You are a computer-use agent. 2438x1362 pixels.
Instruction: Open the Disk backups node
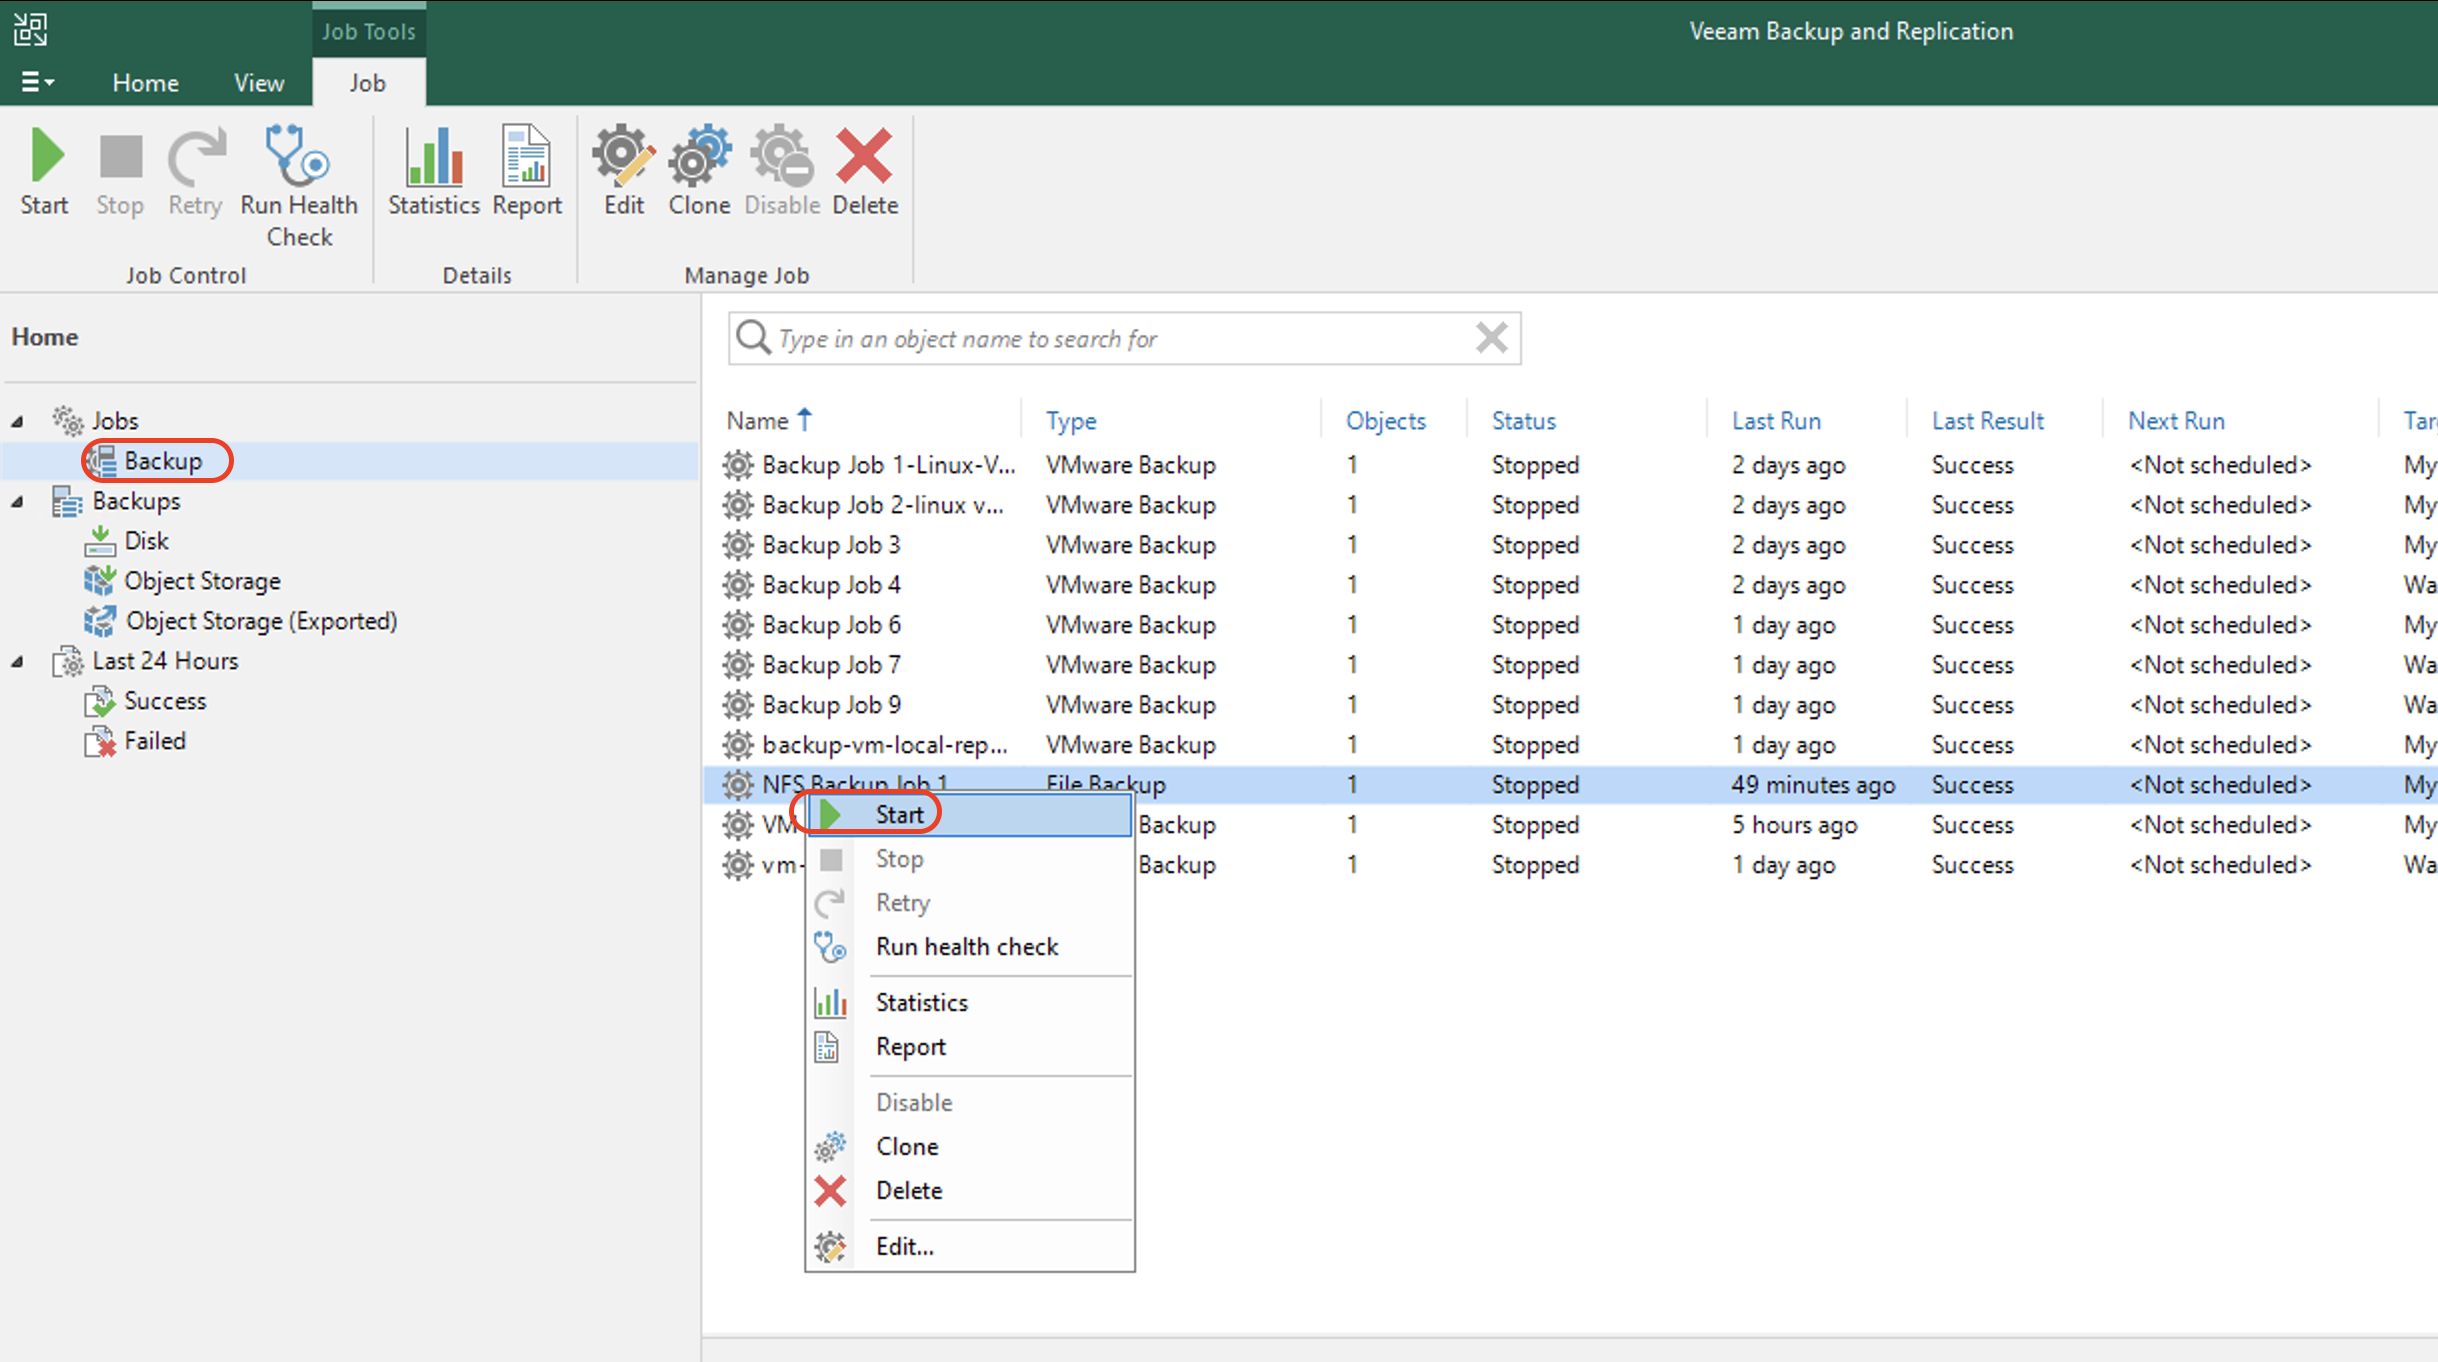pos(146,541)
